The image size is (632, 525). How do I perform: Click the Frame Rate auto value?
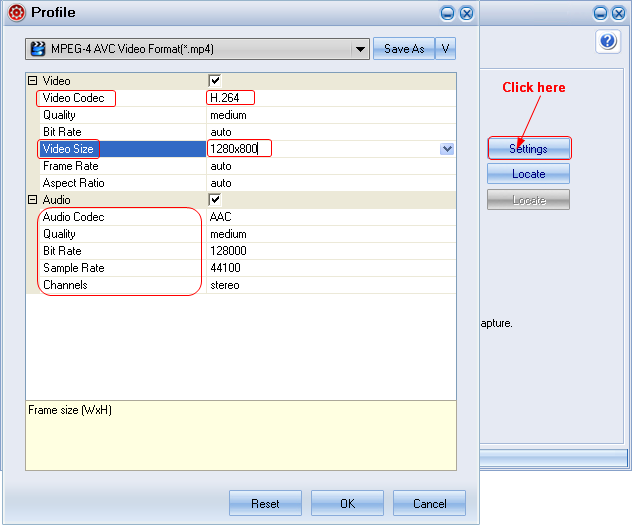pos(221,166)
